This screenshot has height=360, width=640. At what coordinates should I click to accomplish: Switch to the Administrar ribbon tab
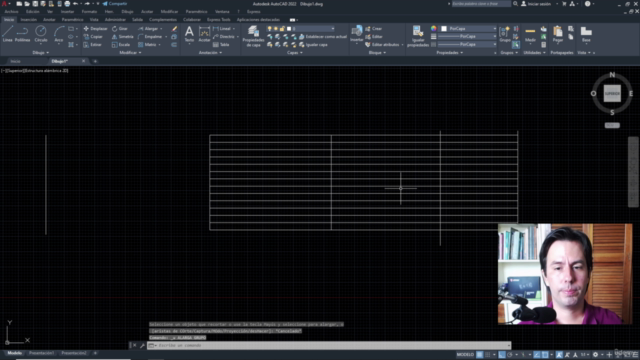pyautogui.click(x=115, y=20)
